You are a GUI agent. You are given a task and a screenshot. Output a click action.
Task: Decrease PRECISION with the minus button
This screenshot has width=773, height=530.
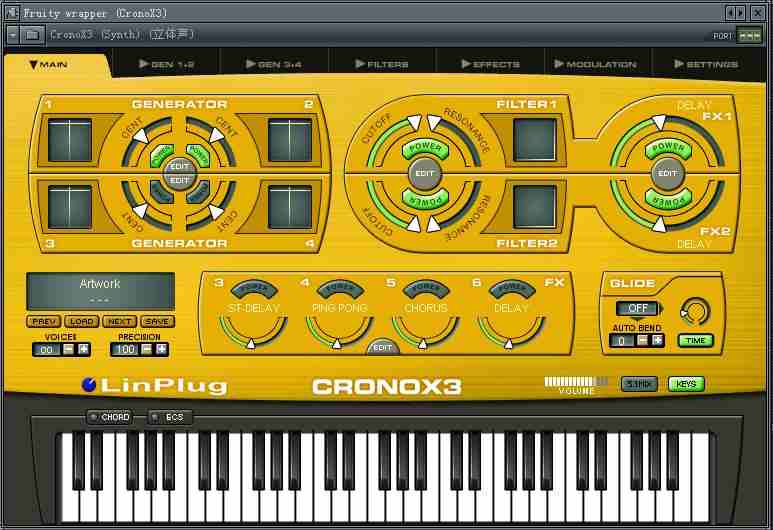tap(146, 350)
